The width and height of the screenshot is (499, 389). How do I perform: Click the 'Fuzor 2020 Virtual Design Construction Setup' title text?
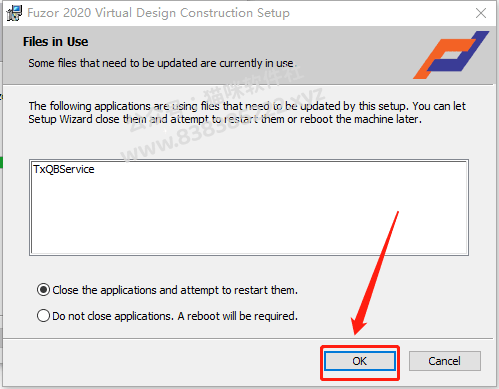(x=158, y=13)
